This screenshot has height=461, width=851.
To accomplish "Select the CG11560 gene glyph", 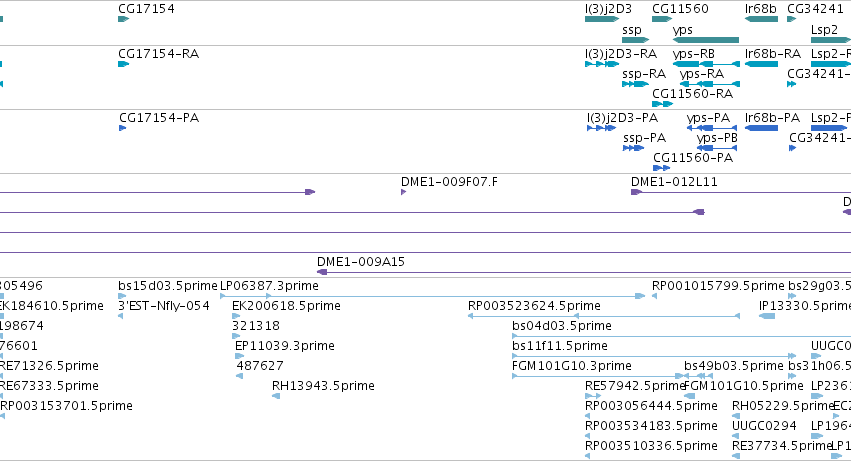I will (x=662, y=19).
